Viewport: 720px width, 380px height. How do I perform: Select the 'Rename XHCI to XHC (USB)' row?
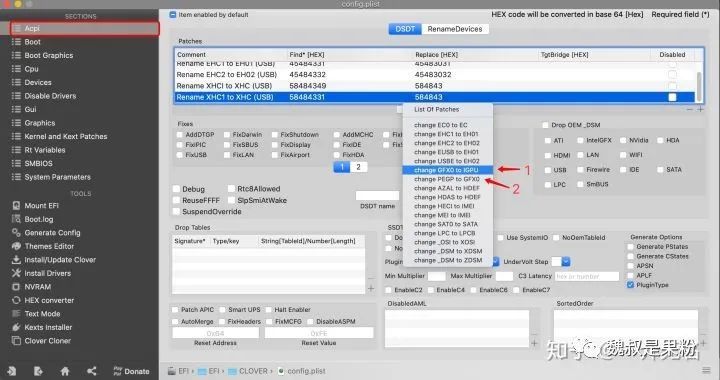pos(434,86)
